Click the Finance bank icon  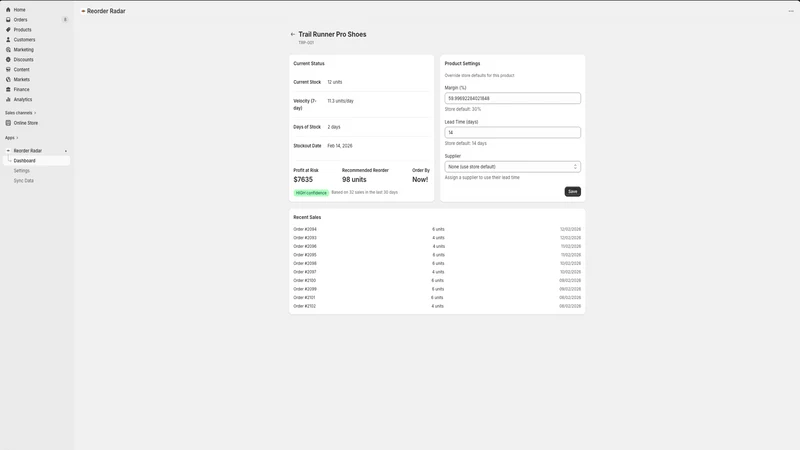8,89
